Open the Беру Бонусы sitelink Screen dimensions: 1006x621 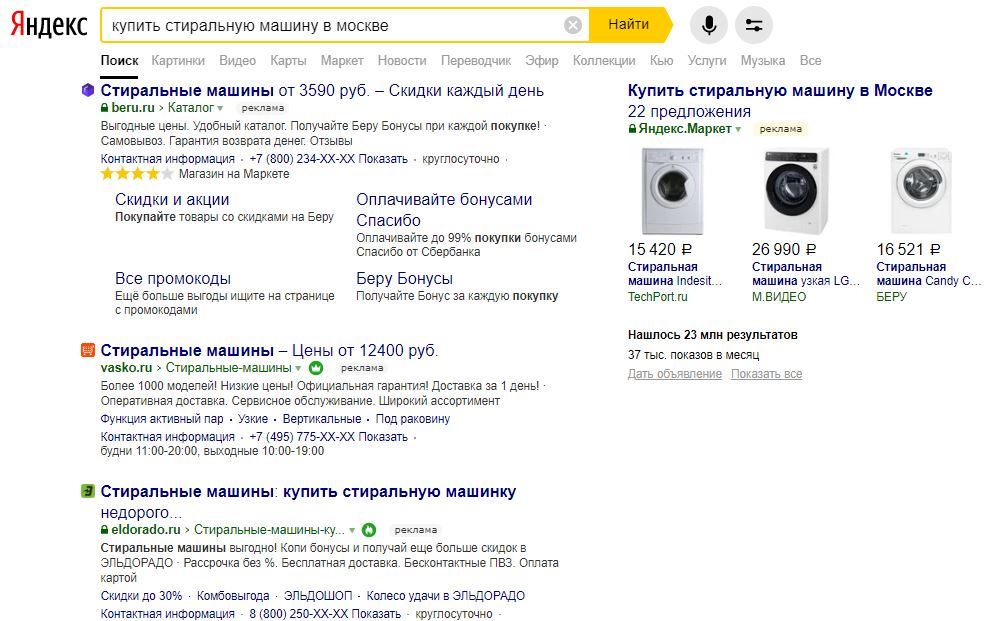click(x=404, y=278)
